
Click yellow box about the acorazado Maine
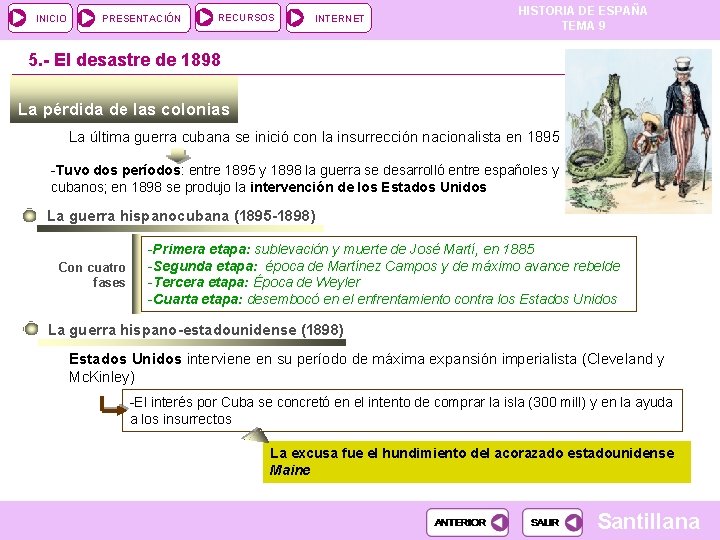[x=477, y=461]
